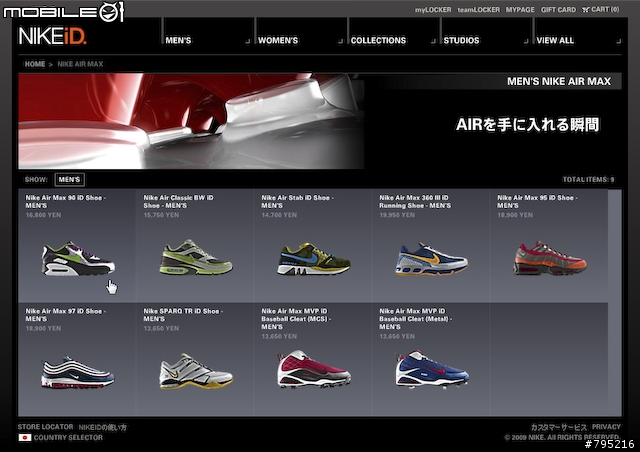Click the NIKE AIR MAX breadcrumb
The width and height of the screenshot is (640, 452).
click(x=80, y=64)
